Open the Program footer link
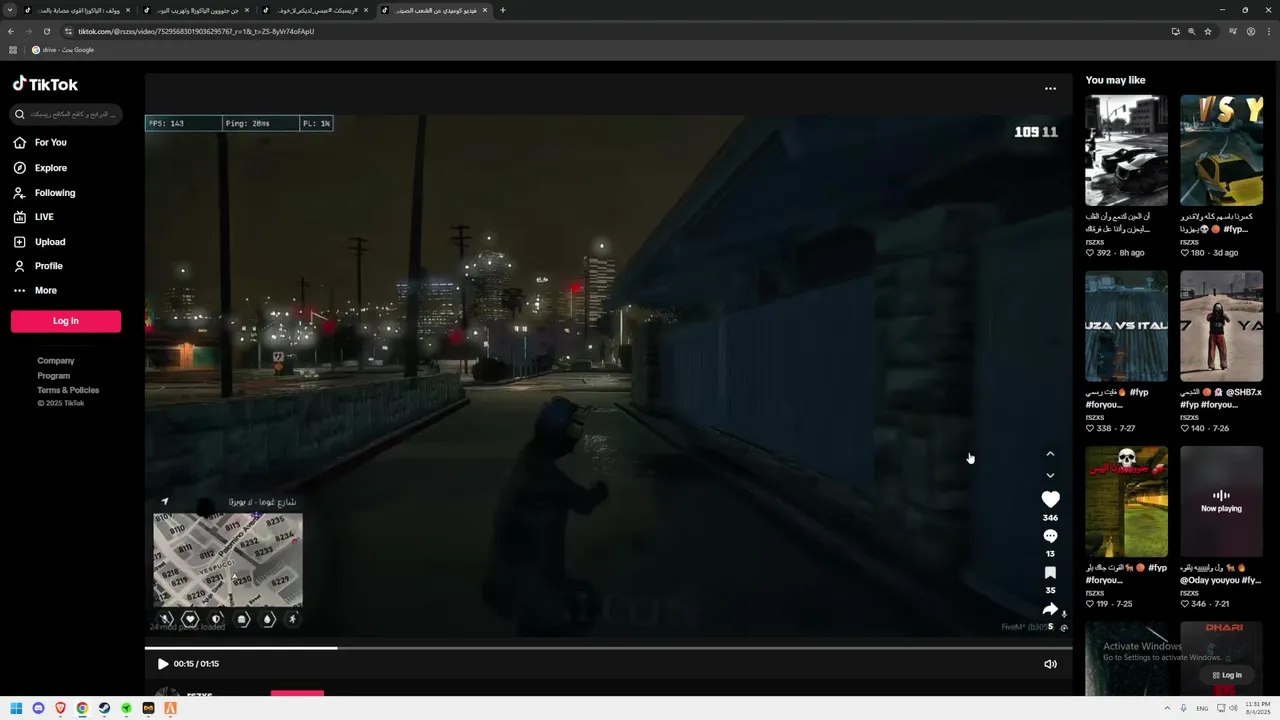Image resolution: width=1280 pixels, height=720 pixels. pyautogui.click(x=54, y=376)
